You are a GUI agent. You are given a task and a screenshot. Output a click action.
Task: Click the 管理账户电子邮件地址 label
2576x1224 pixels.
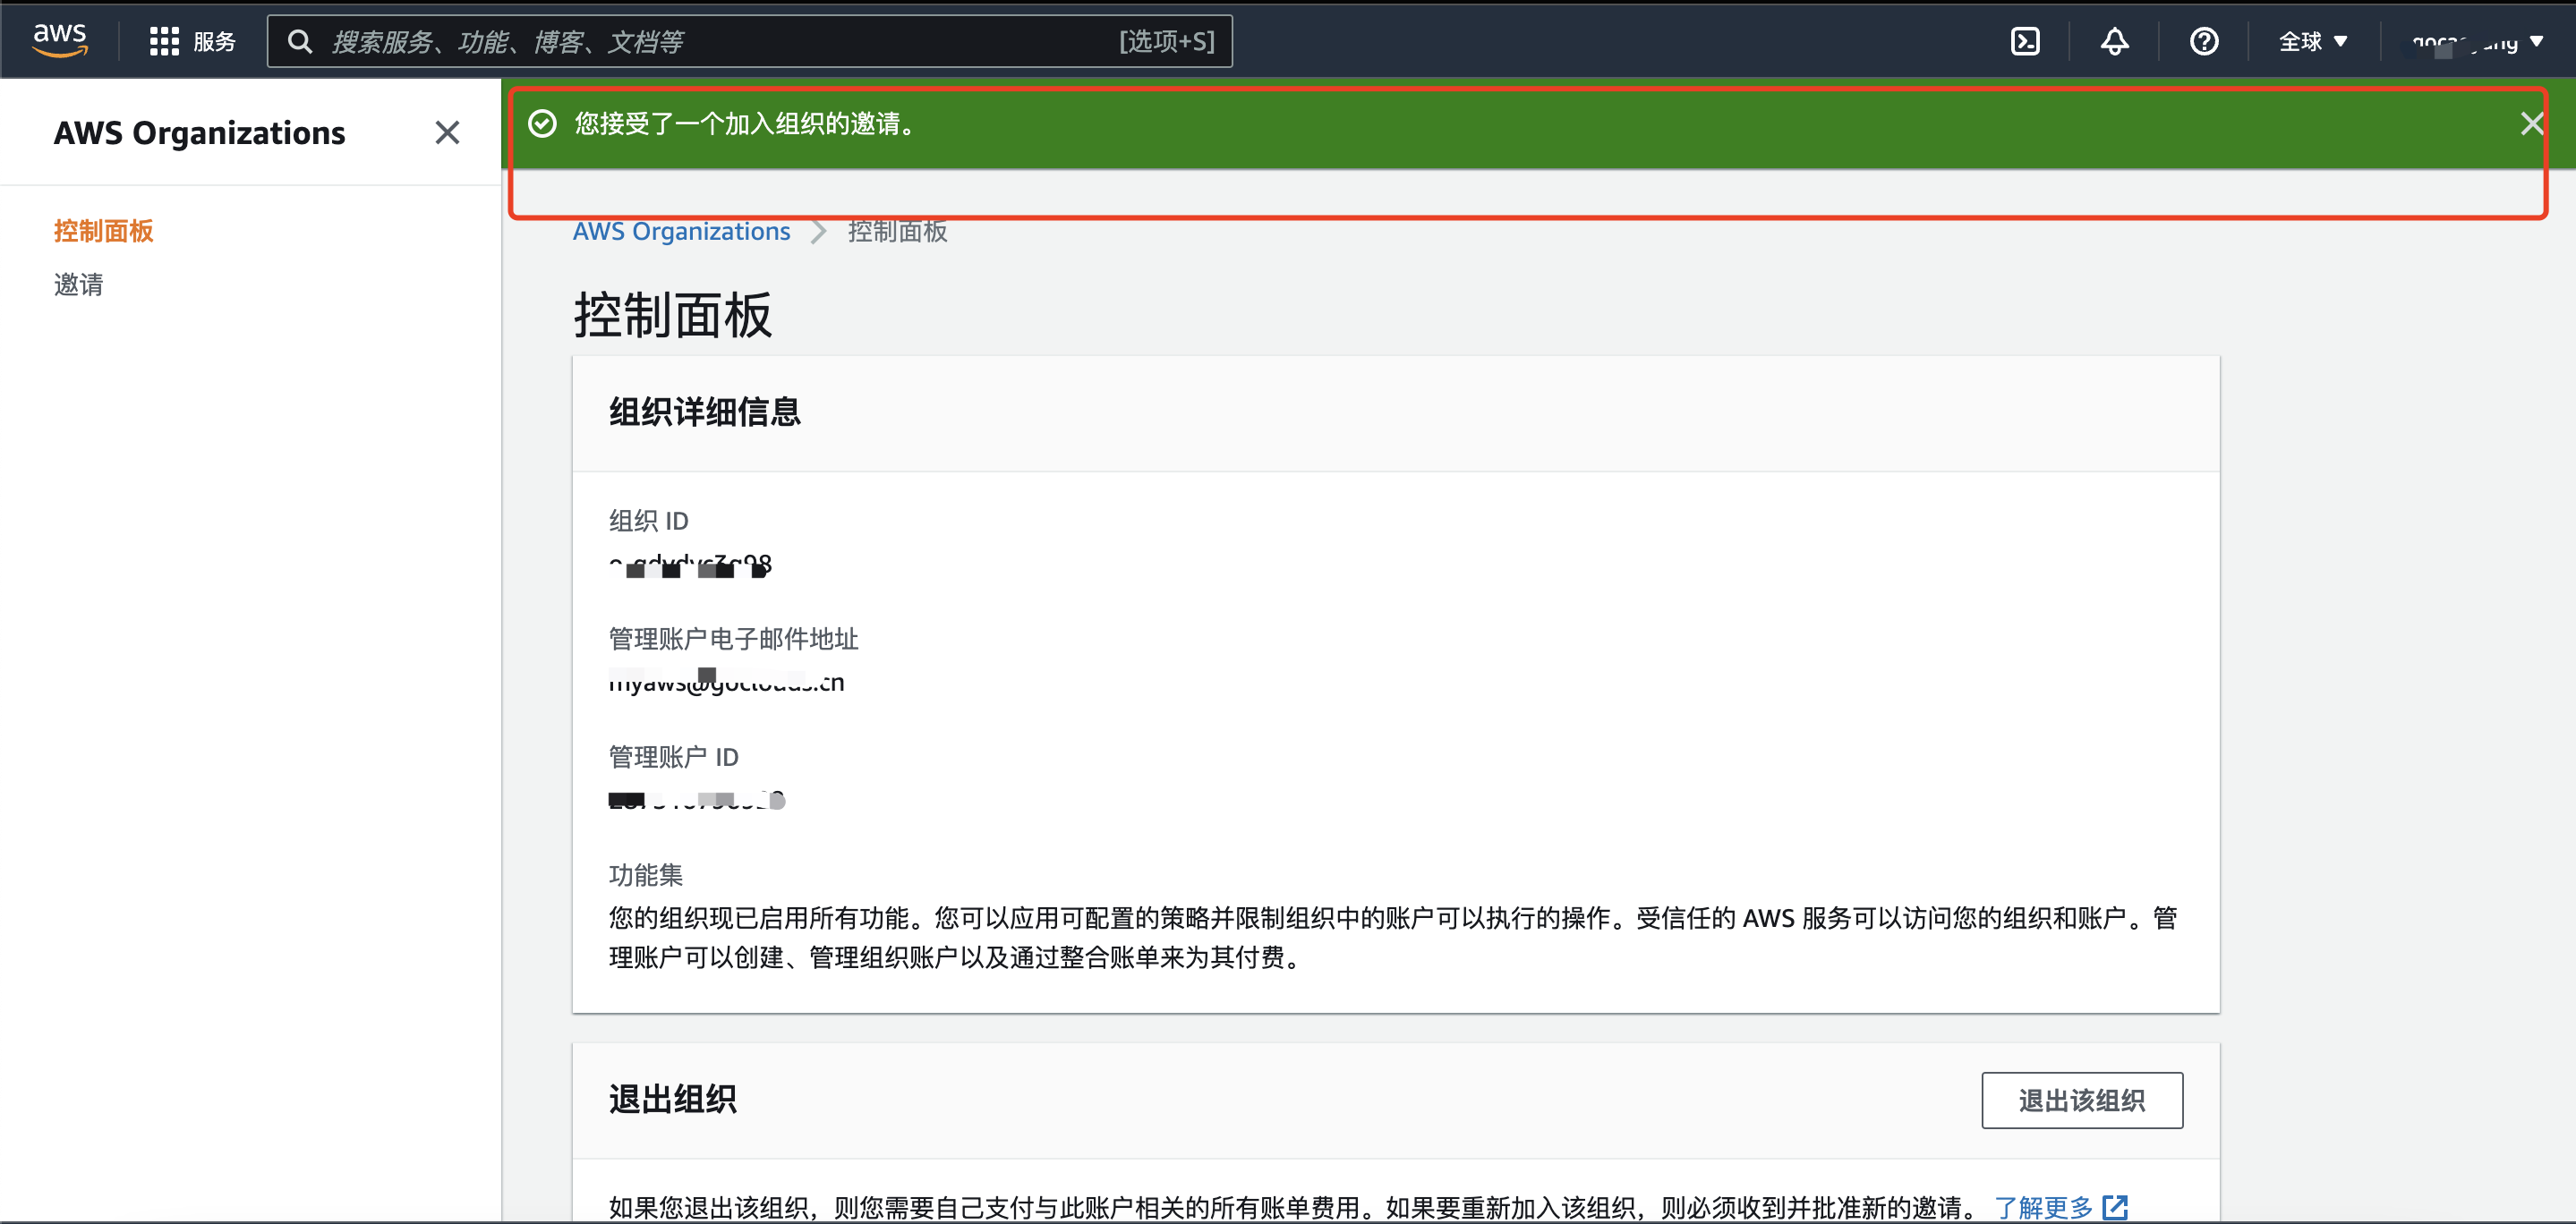coord(733,639)
